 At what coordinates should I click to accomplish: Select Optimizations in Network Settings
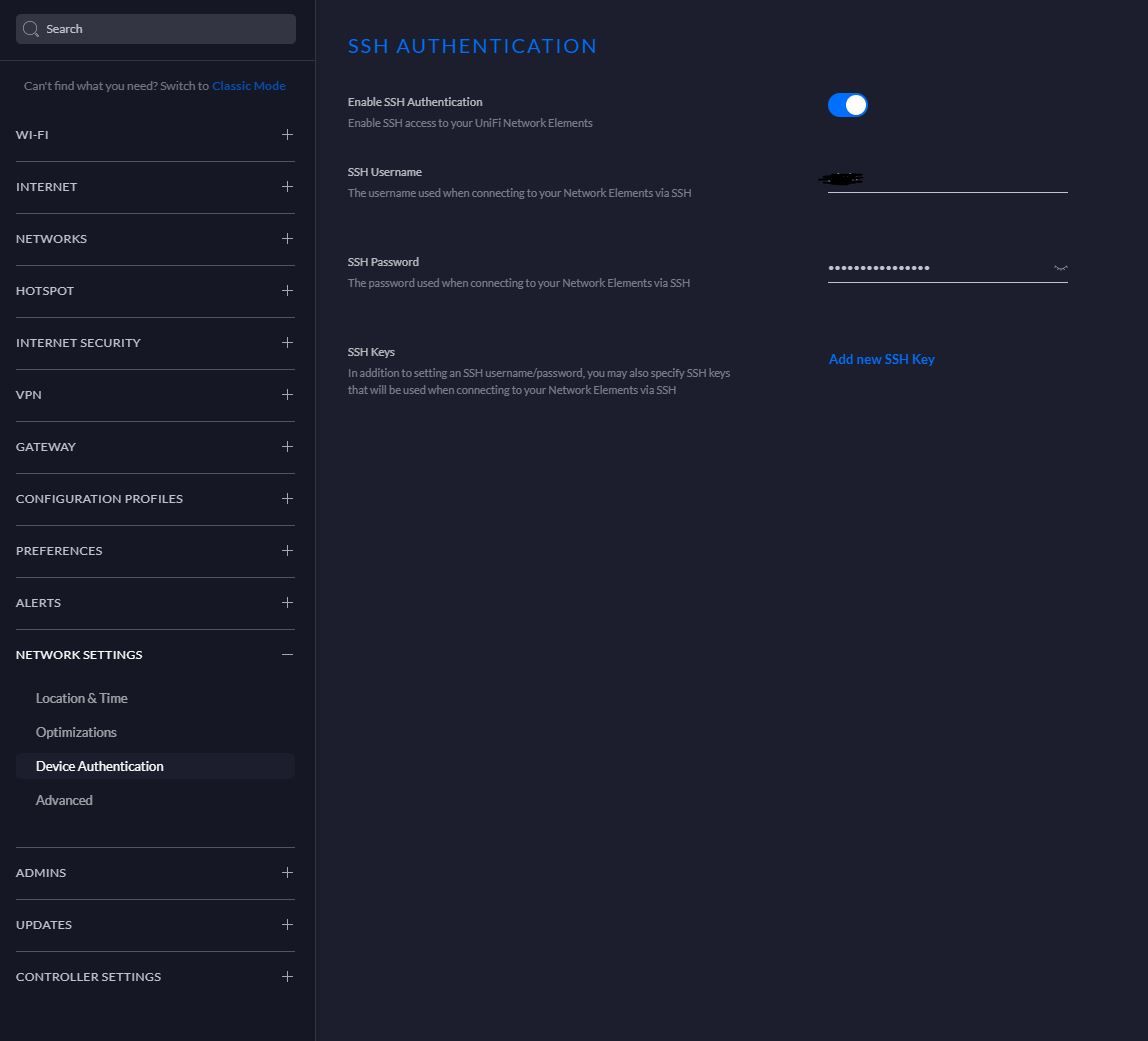pos(76,732)
